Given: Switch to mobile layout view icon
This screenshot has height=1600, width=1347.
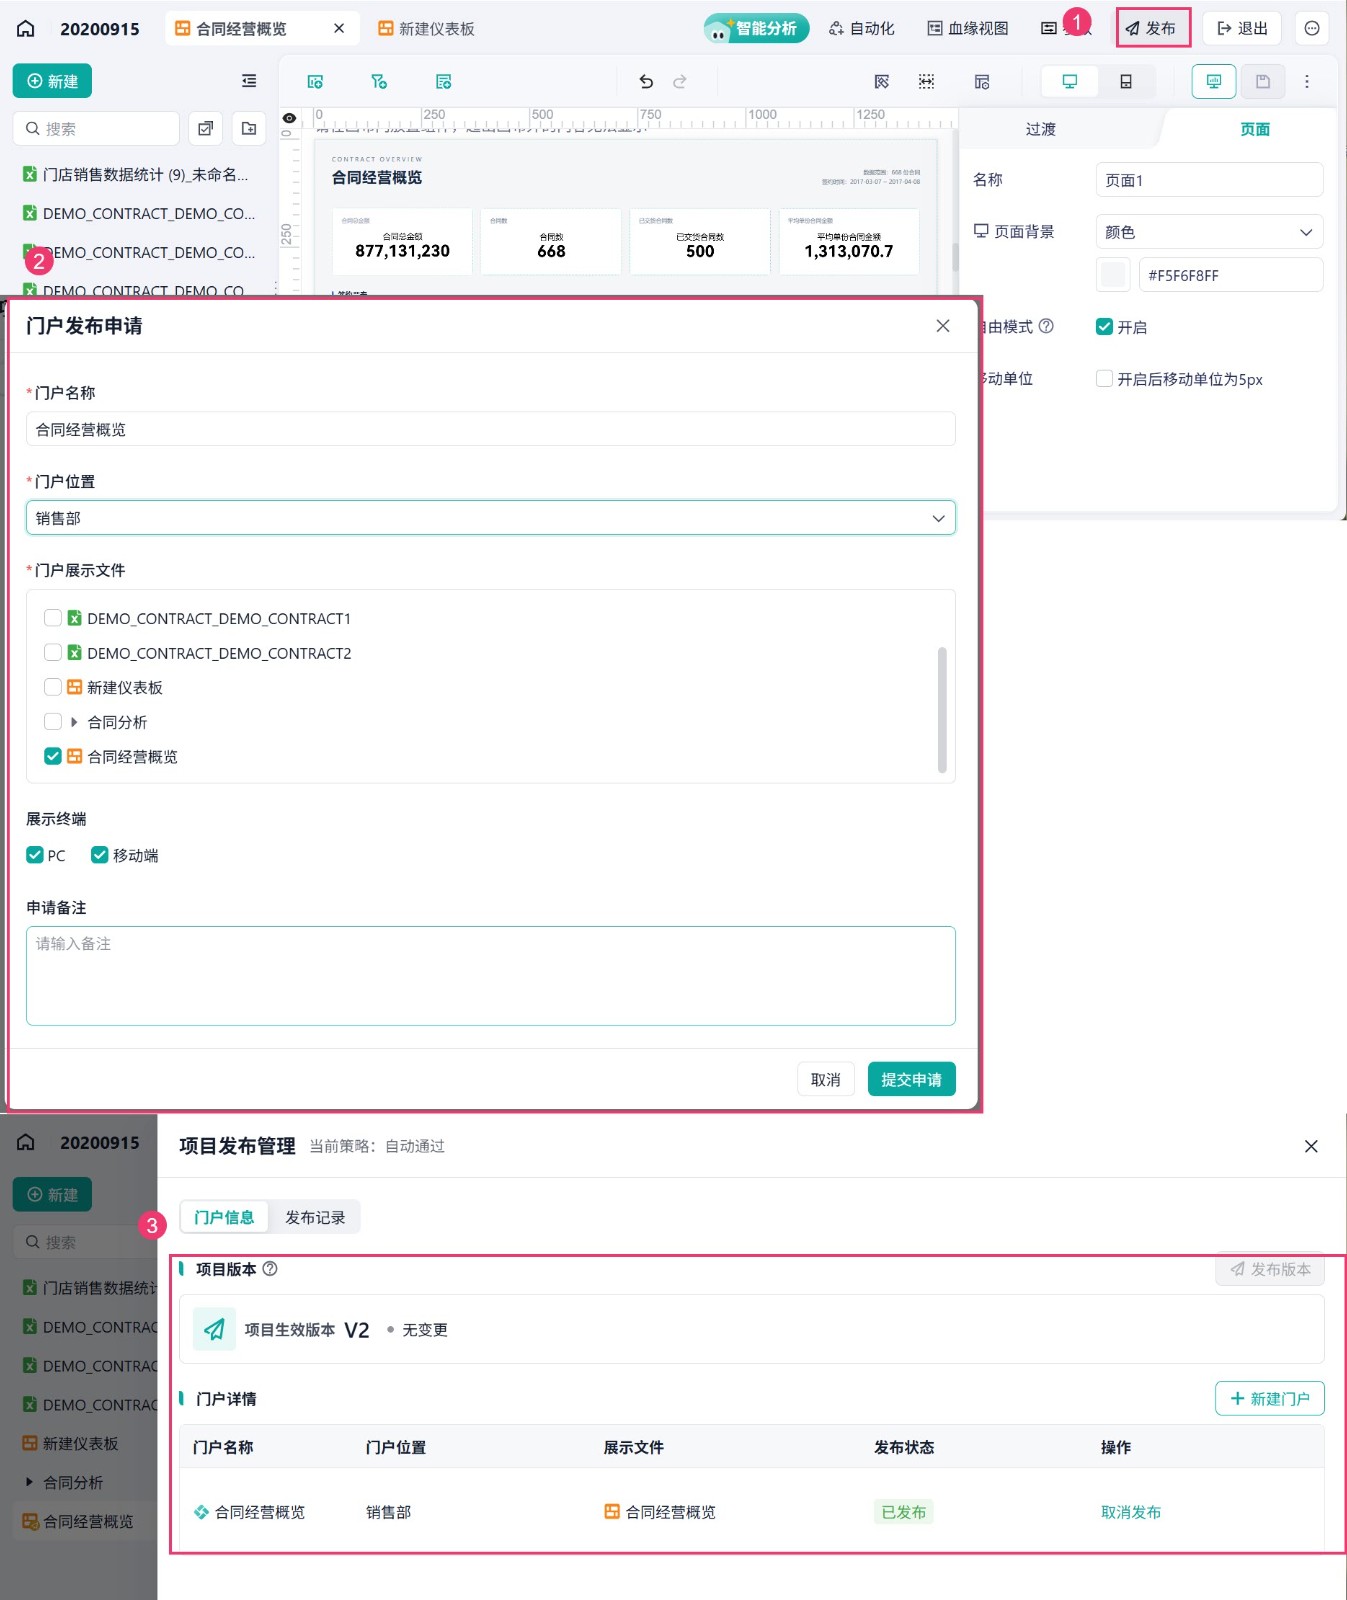Looking at the screenshot, I should pyautogui.click(x=1126, y=82).
